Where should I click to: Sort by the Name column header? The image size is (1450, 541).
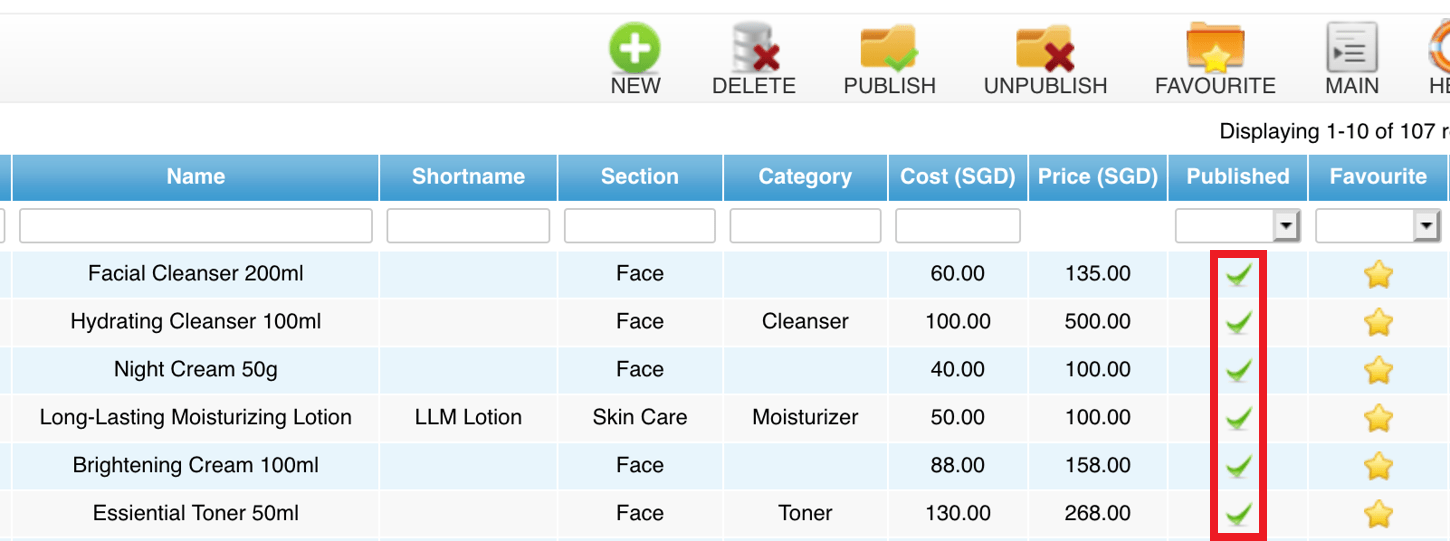pos(196,177)
